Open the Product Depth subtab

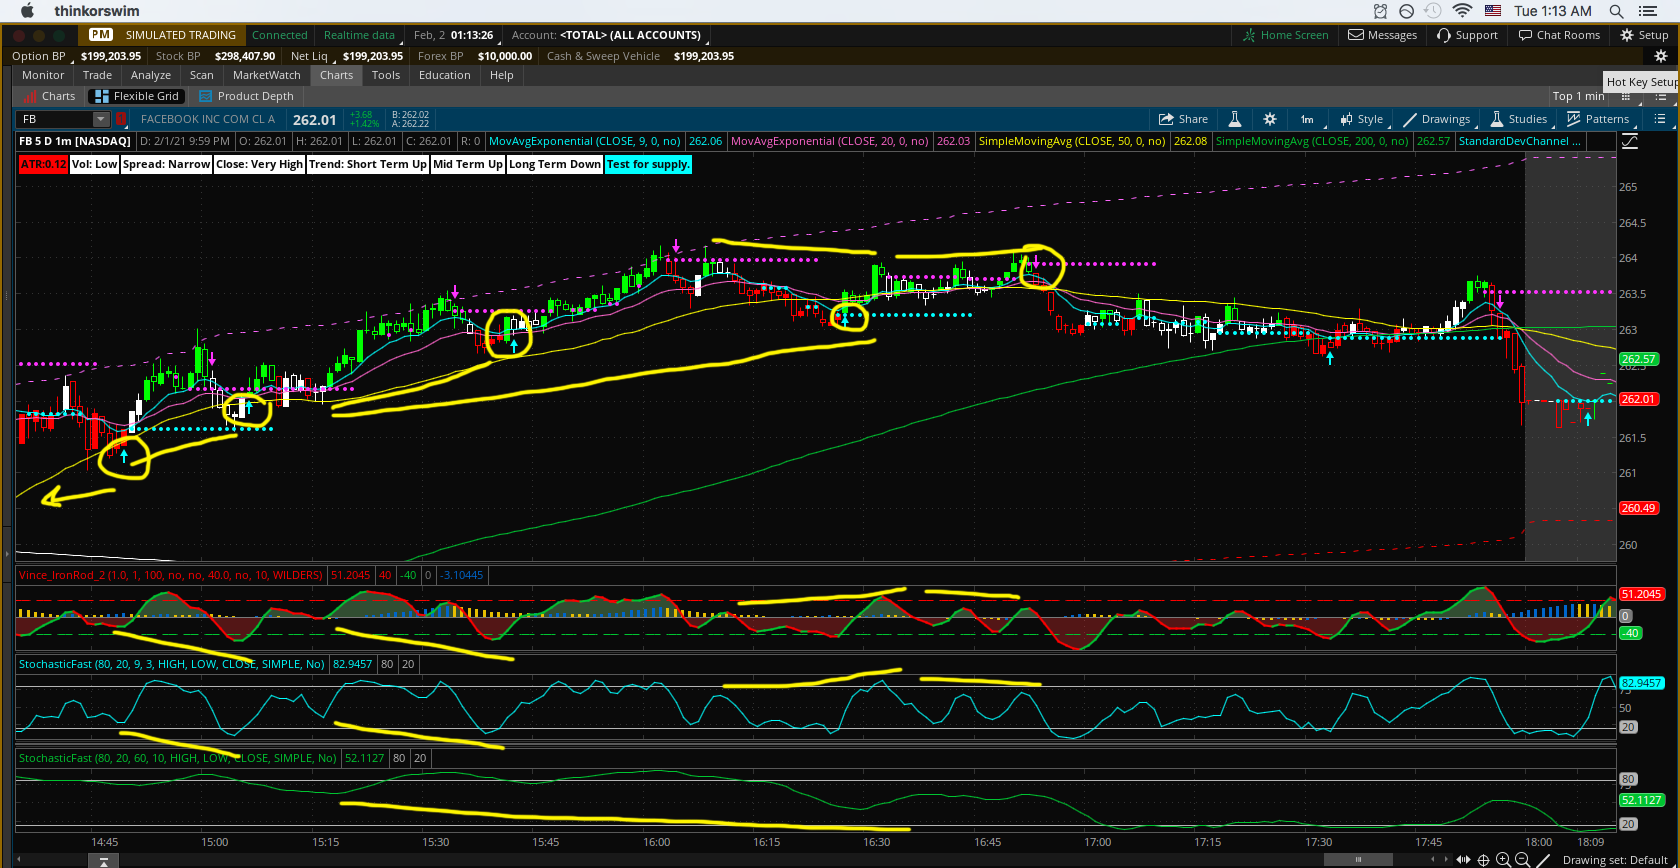[246, 96]
